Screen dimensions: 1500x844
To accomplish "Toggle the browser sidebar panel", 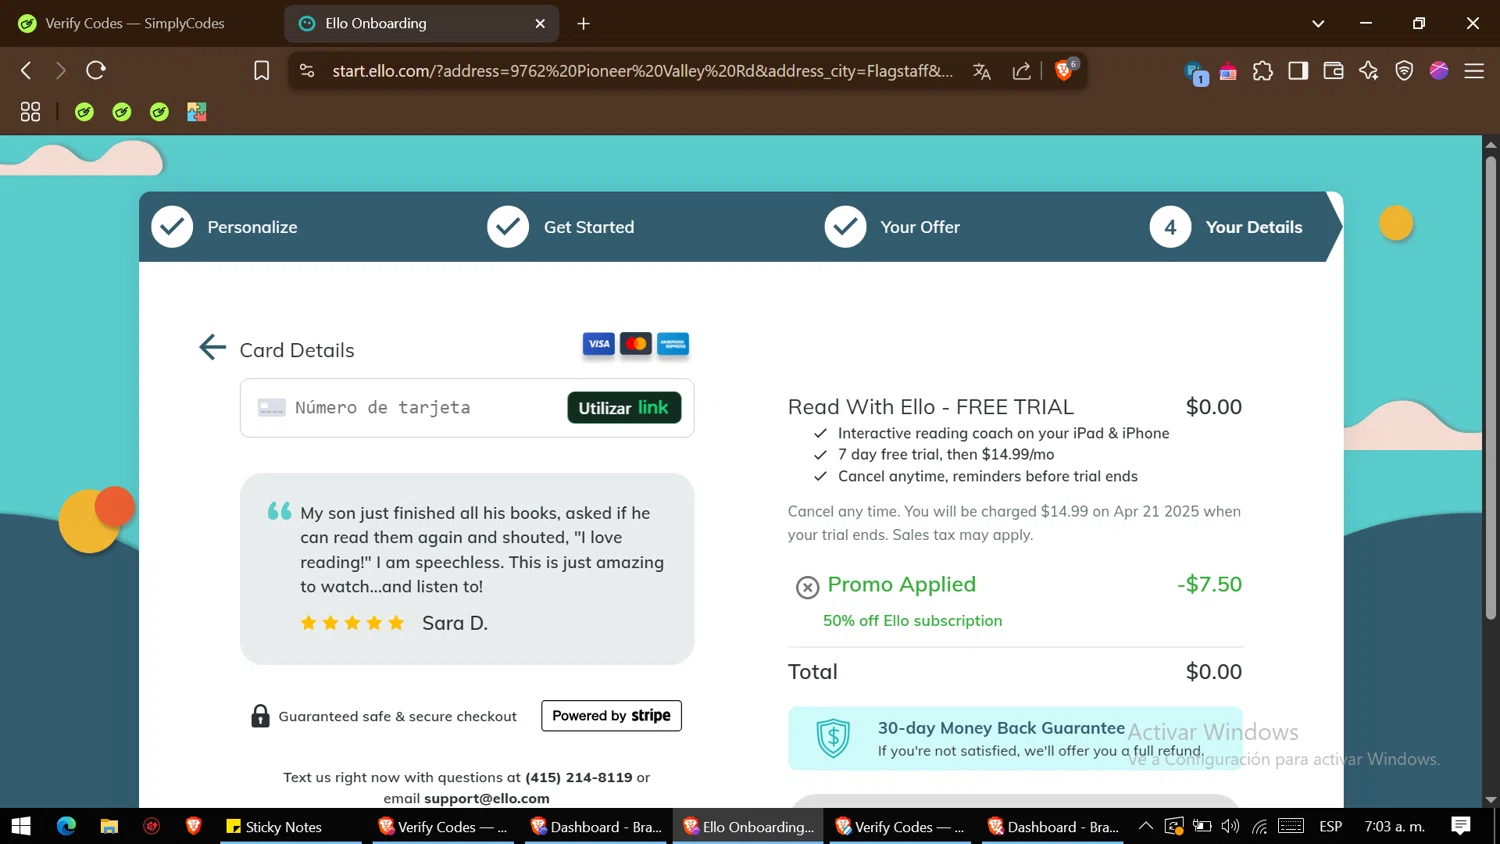I will (x=1298, y=71).
